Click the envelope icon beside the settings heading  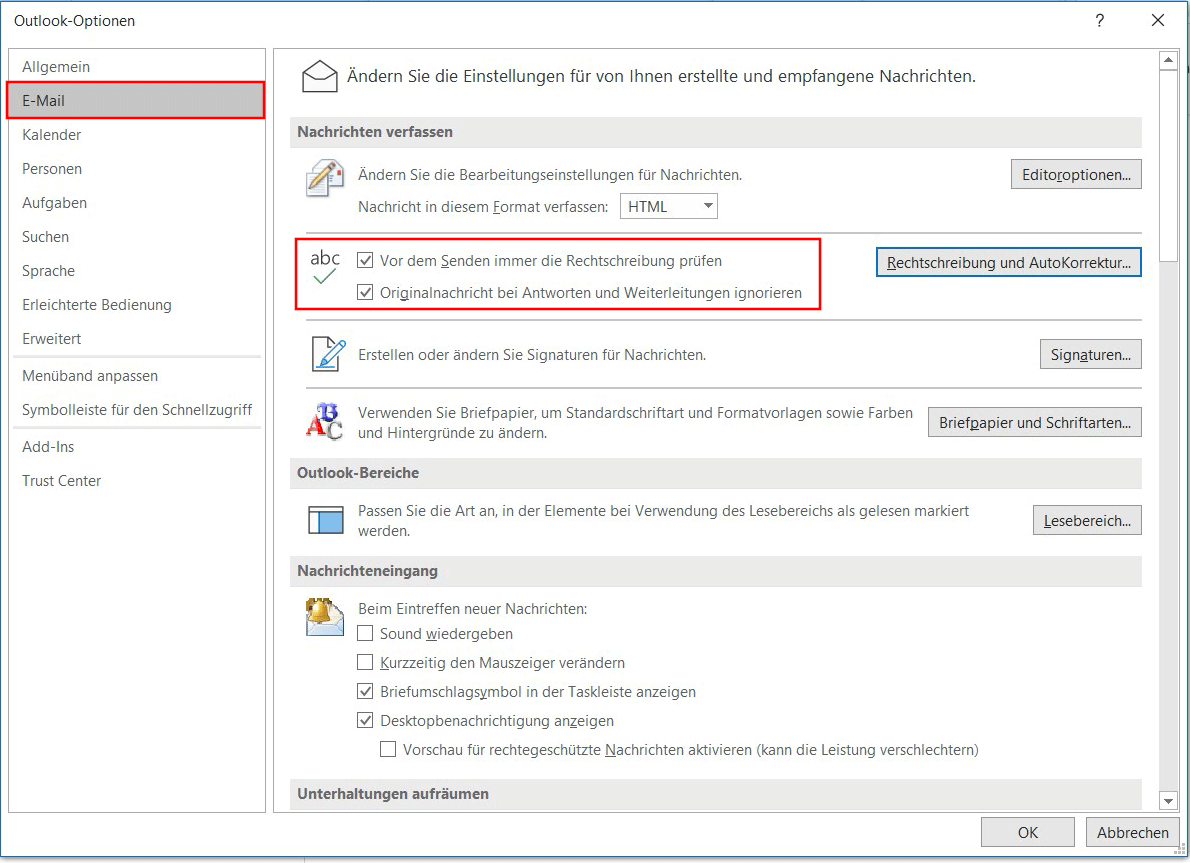[x=320, y=77]
